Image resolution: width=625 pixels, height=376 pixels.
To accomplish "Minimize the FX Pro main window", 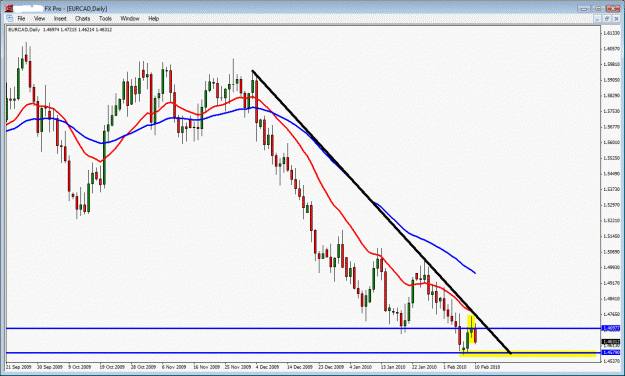I will pyautogui.click(x=584, y=8).
